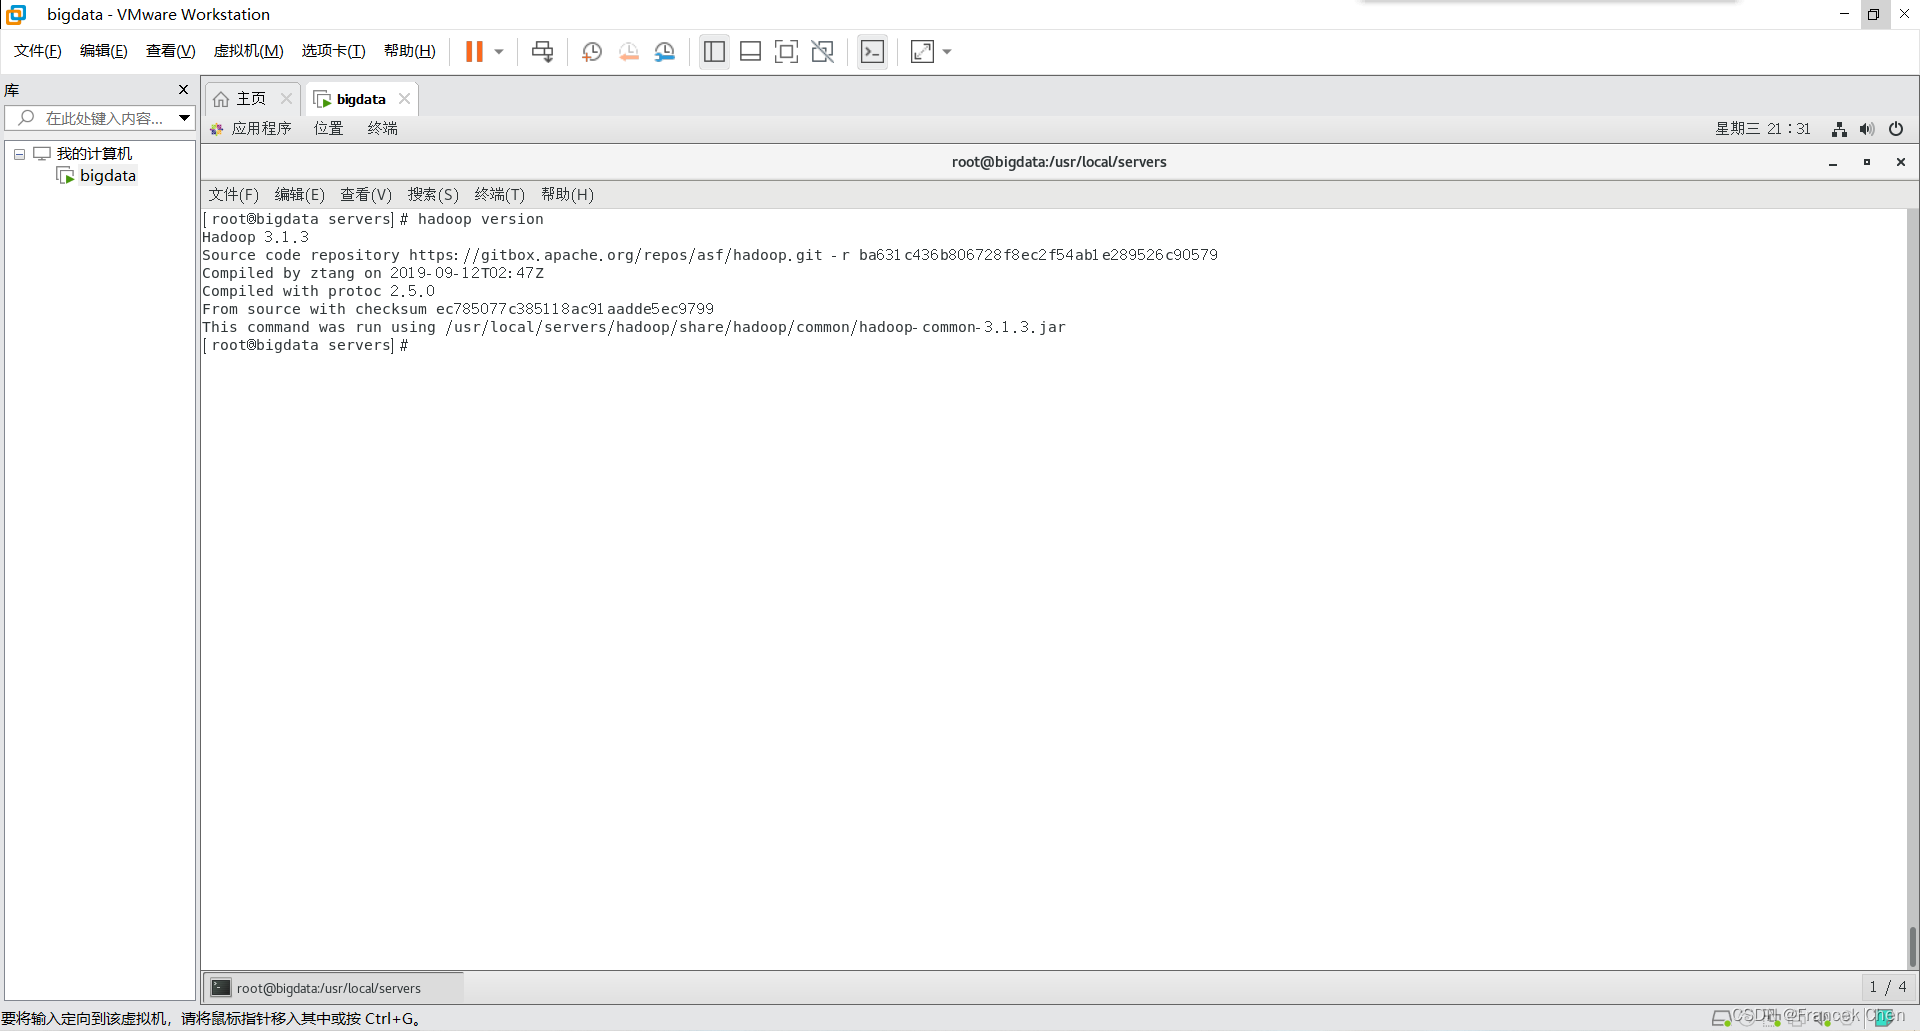Open the terminal 终端(T) menu

[x=499, y=194]
